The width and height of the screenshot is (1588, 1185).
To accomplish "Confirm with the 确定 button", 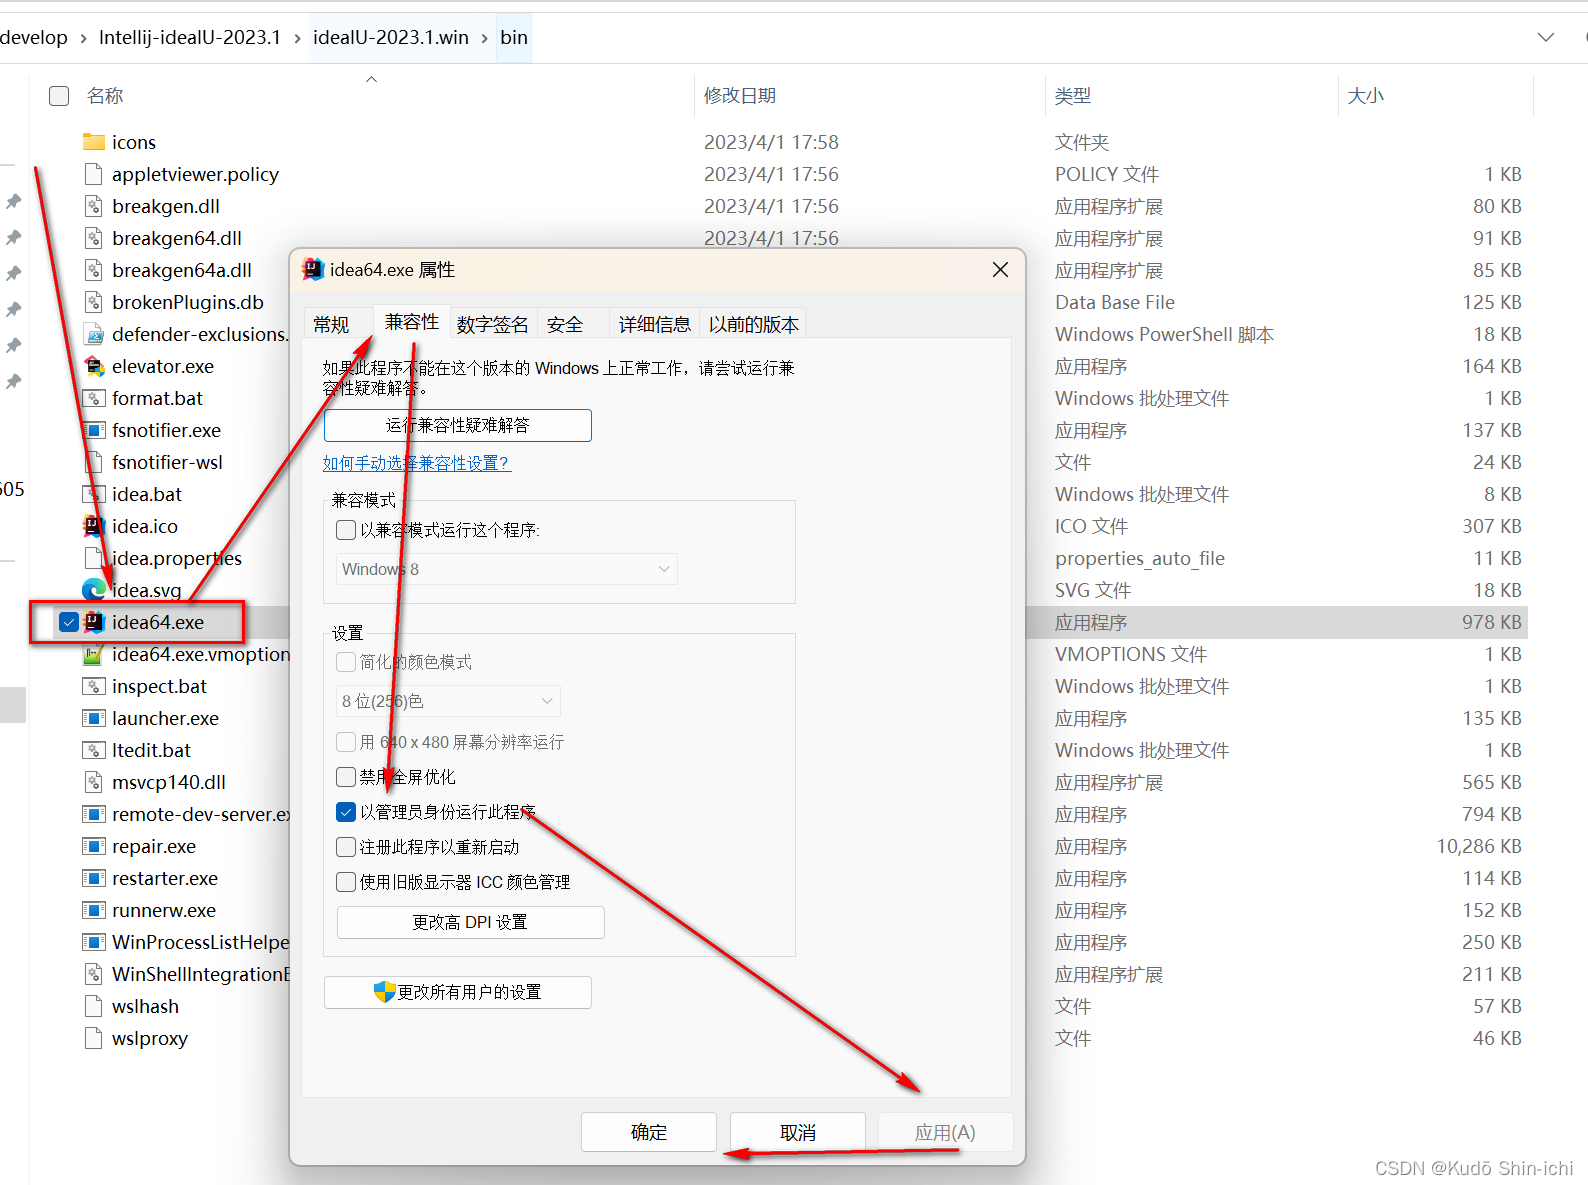I will pyautogui.click(x=649, y=1132).
